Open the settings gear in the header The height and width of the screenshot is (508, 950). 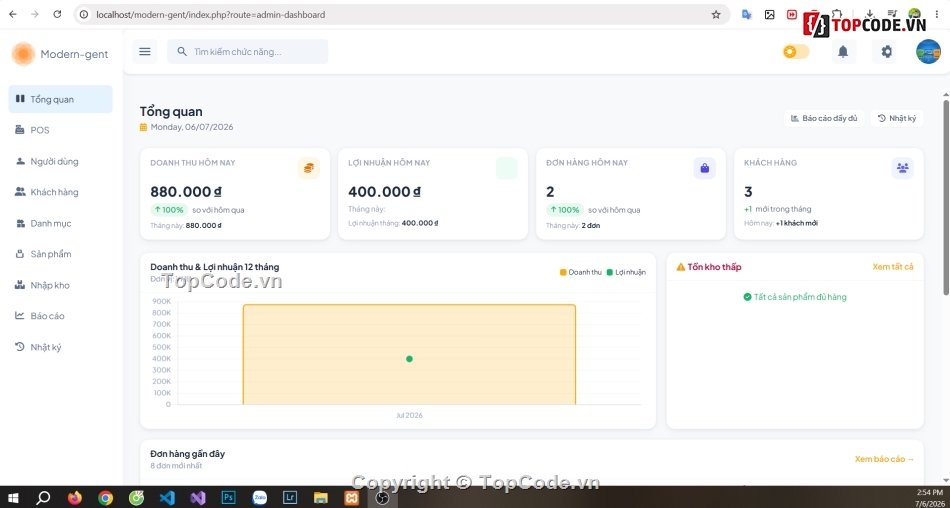(886, 52)
